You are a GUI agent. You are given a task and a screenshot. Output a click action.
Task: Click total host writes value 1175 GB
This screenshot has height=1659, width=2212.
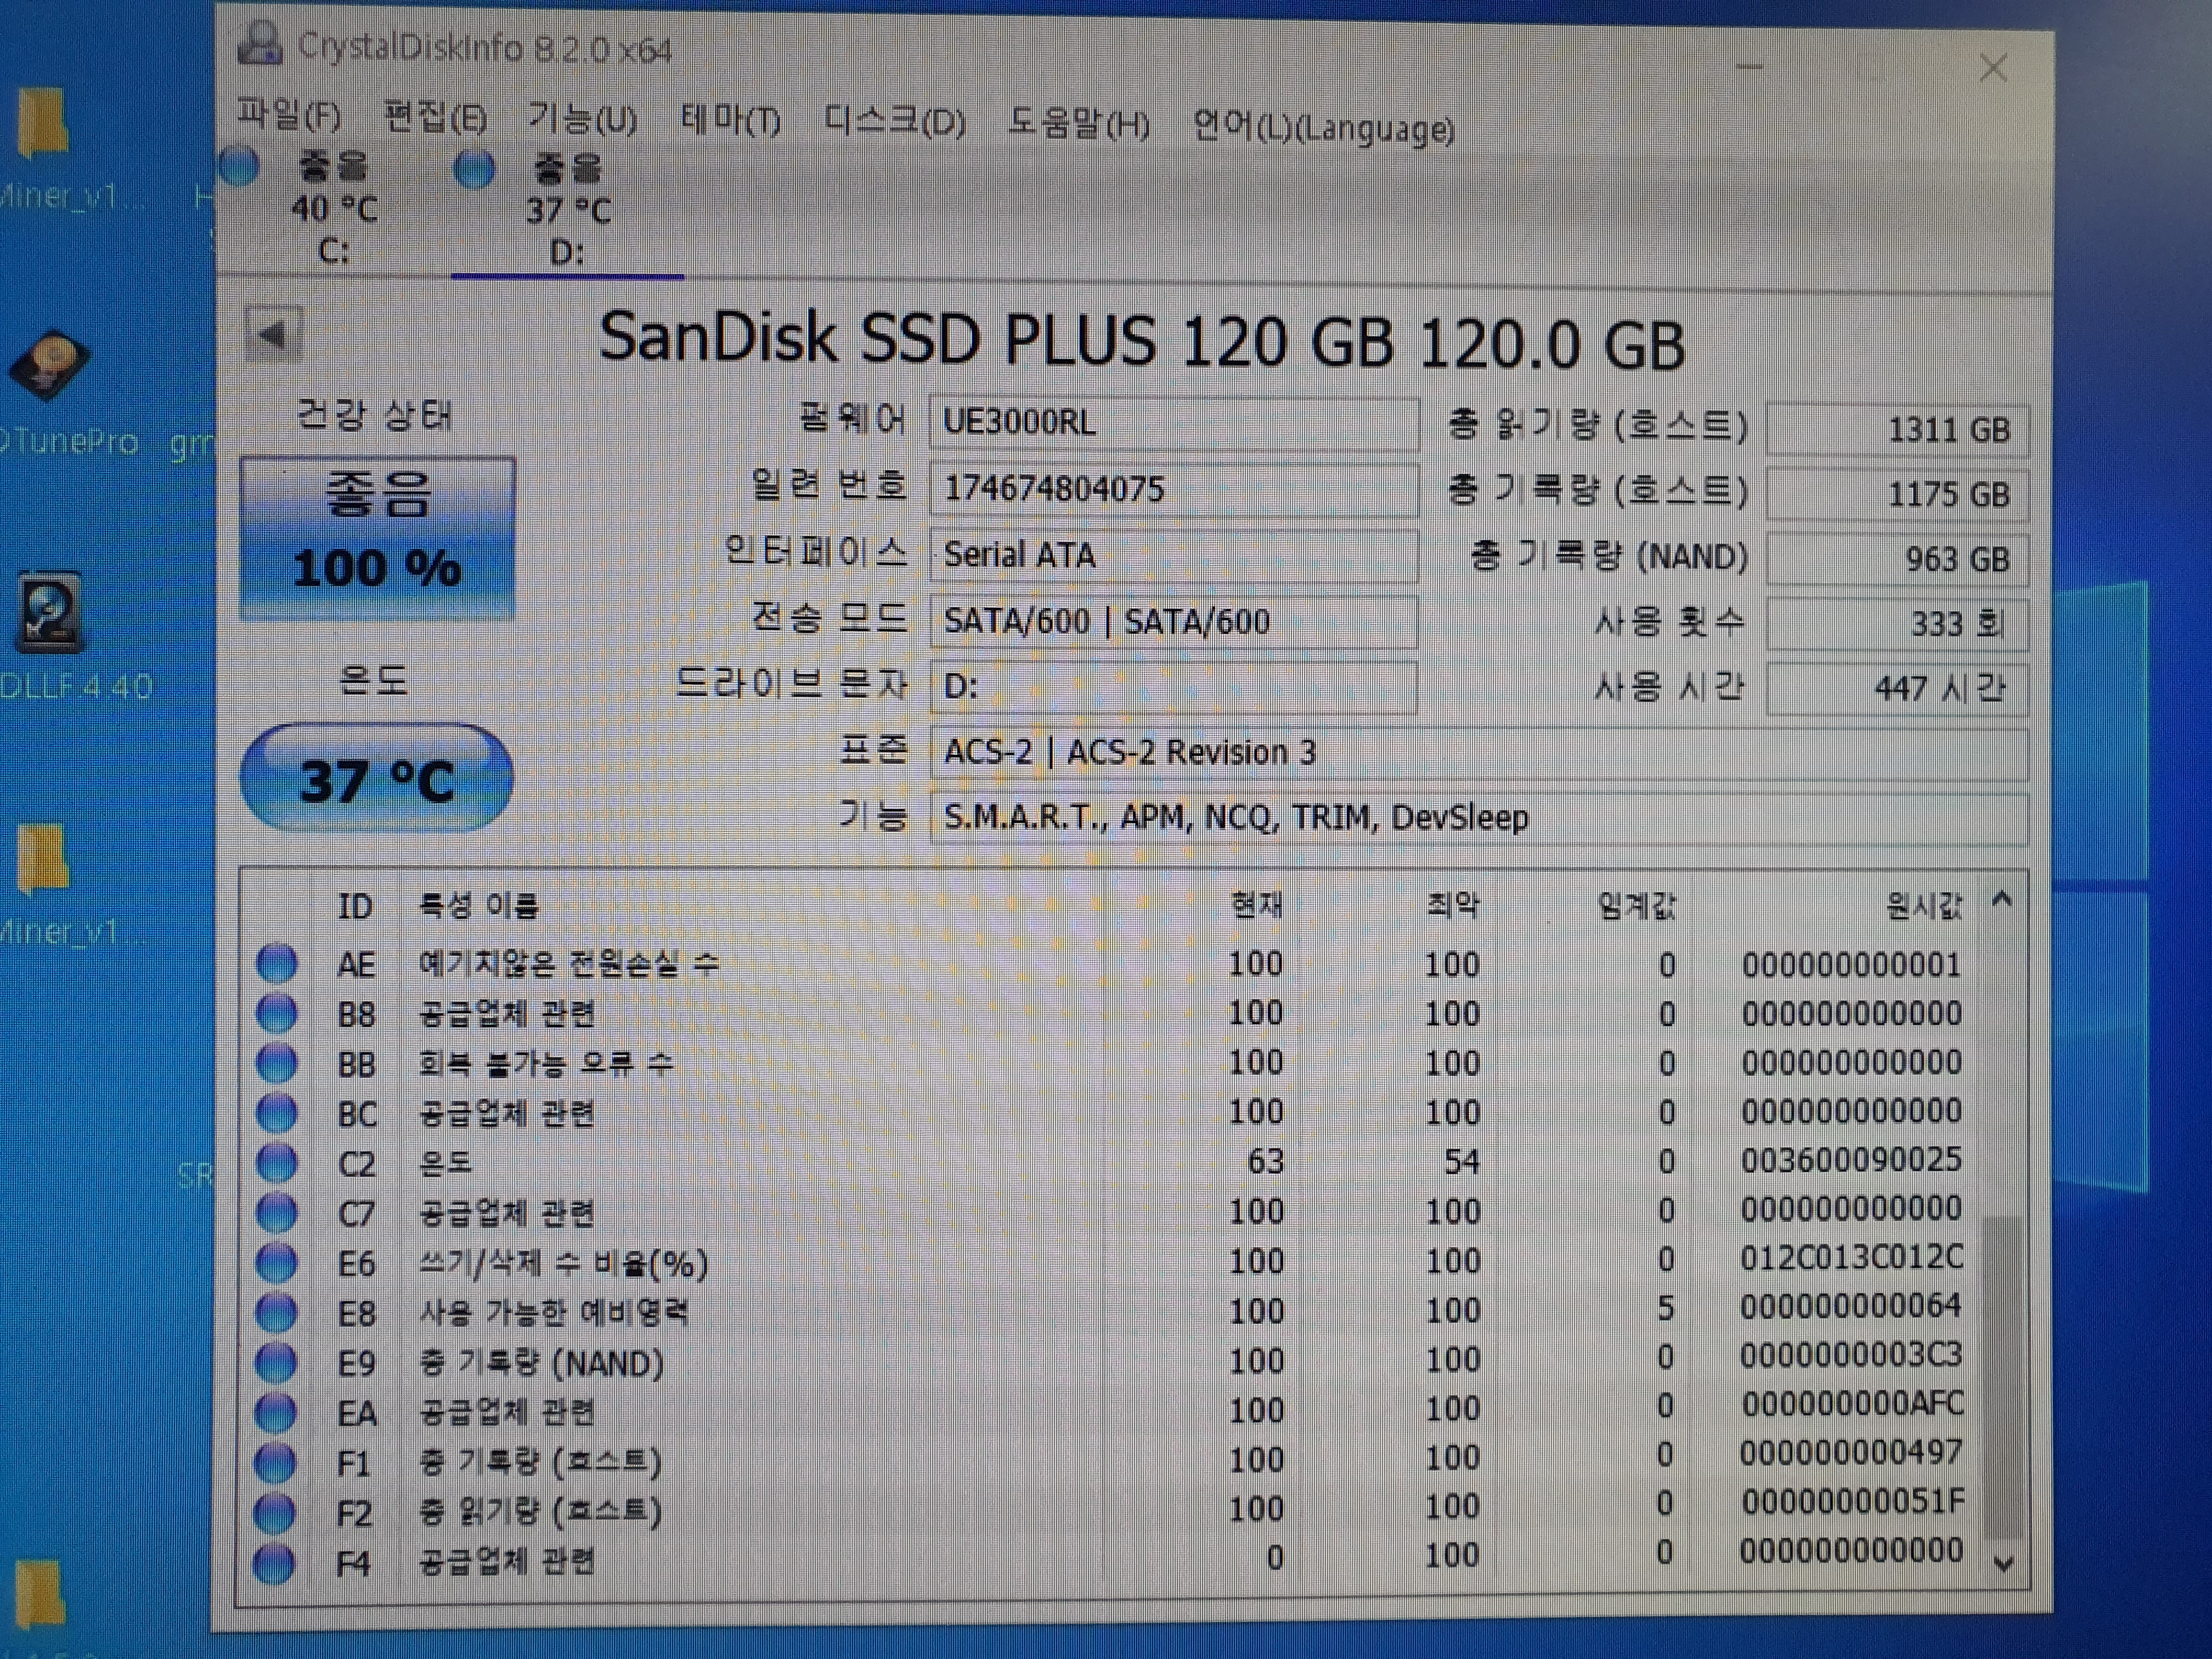(1897, 494)
